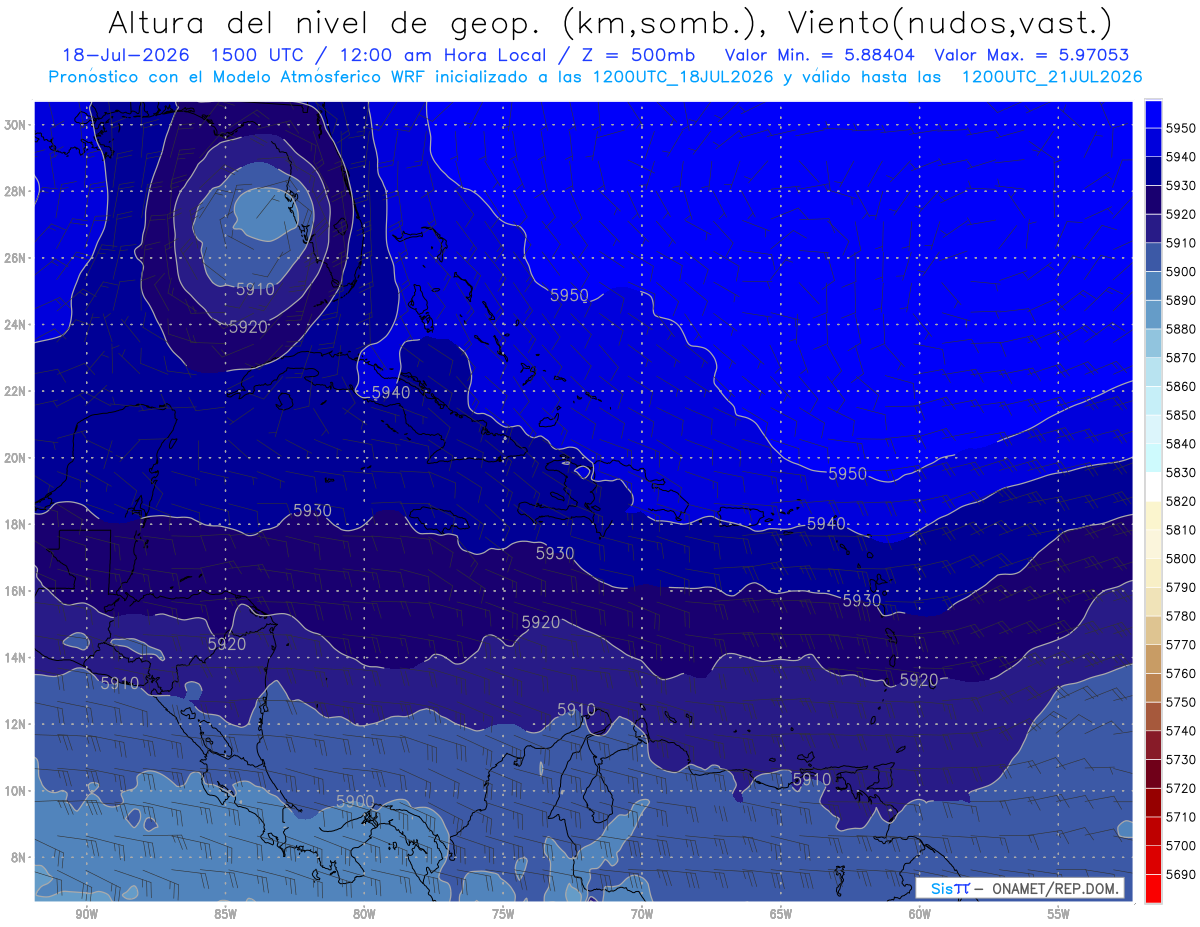Click the 20N latitude axis label
Screen dimensions: 1200x927
point(16,458)
